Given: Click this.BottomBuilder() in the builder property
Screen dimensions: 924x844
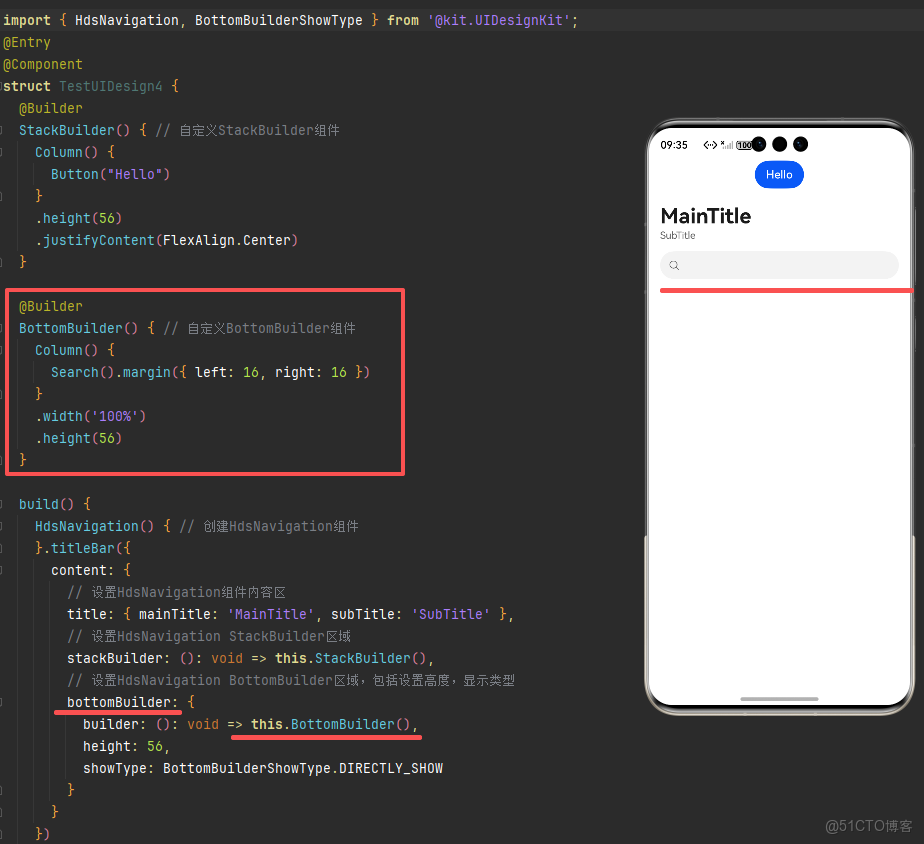Looking at the screenshot, I should [331, 724].
